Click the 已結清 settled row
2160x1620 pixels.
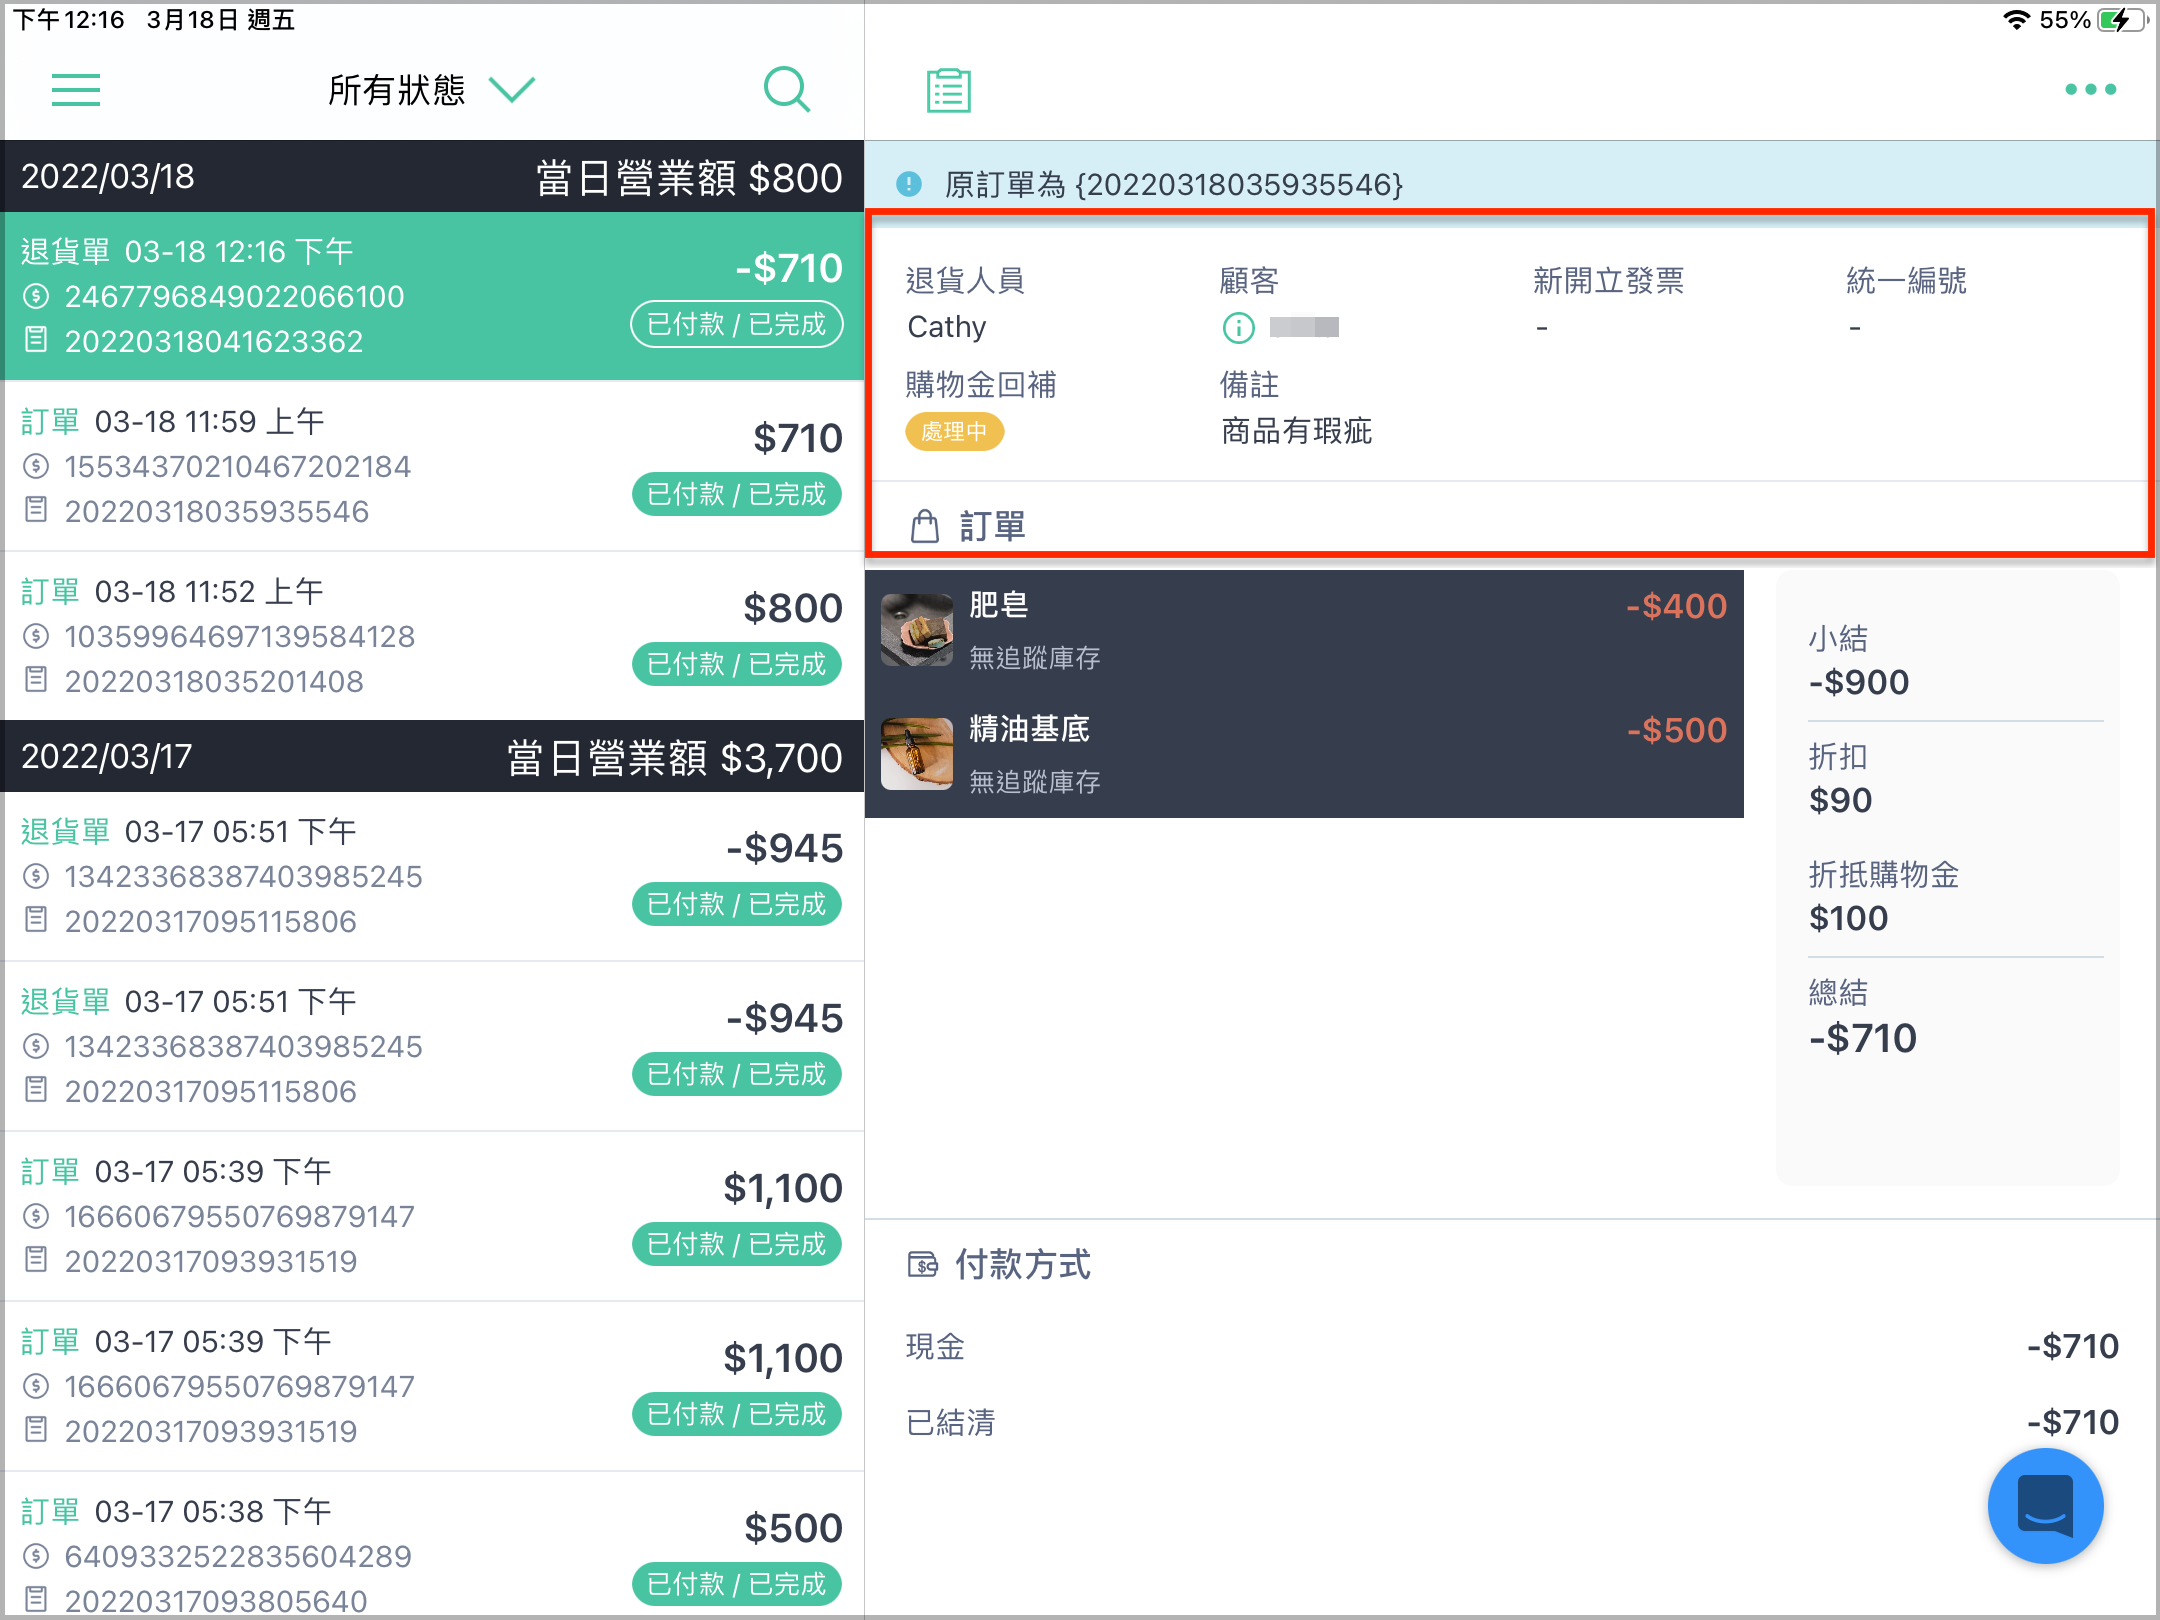click(1512, 1422)
